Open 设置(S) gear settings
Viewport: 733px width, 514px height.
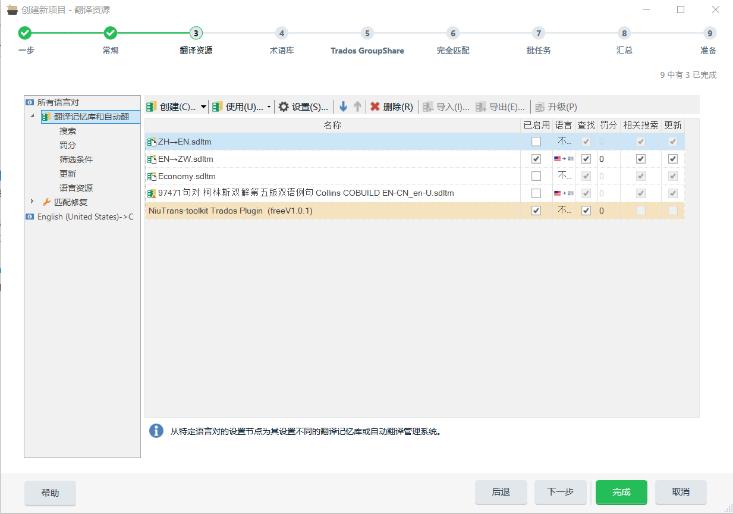tap(303, 107)
